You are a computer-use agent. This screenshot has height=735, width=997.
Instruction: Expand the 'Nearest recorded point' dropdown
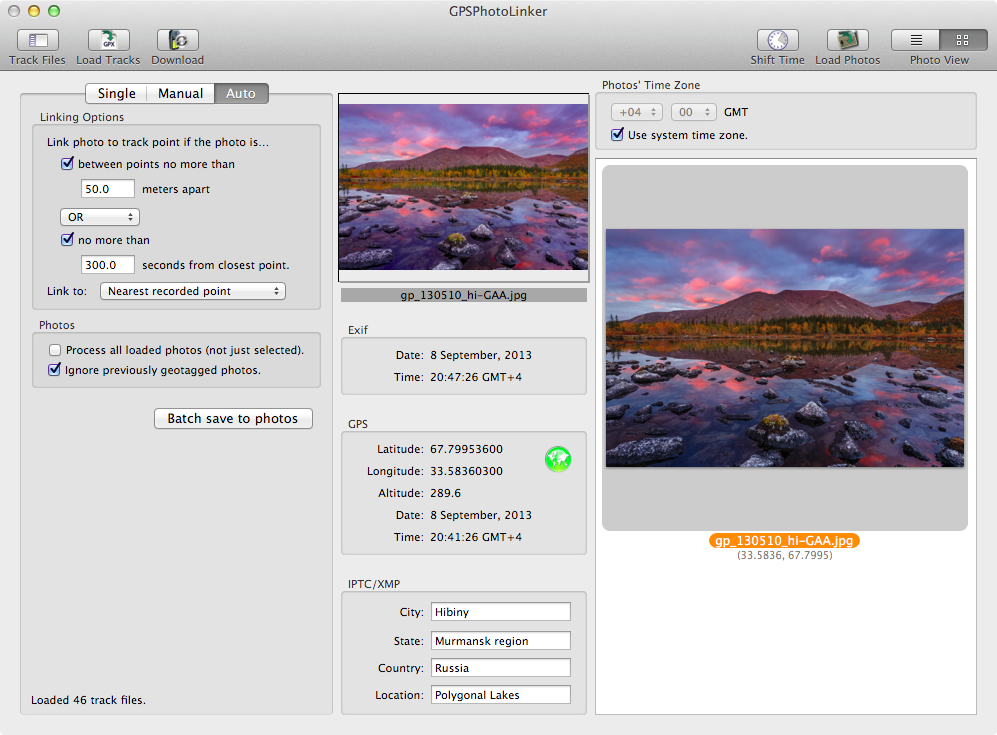[x=193, y=291]
